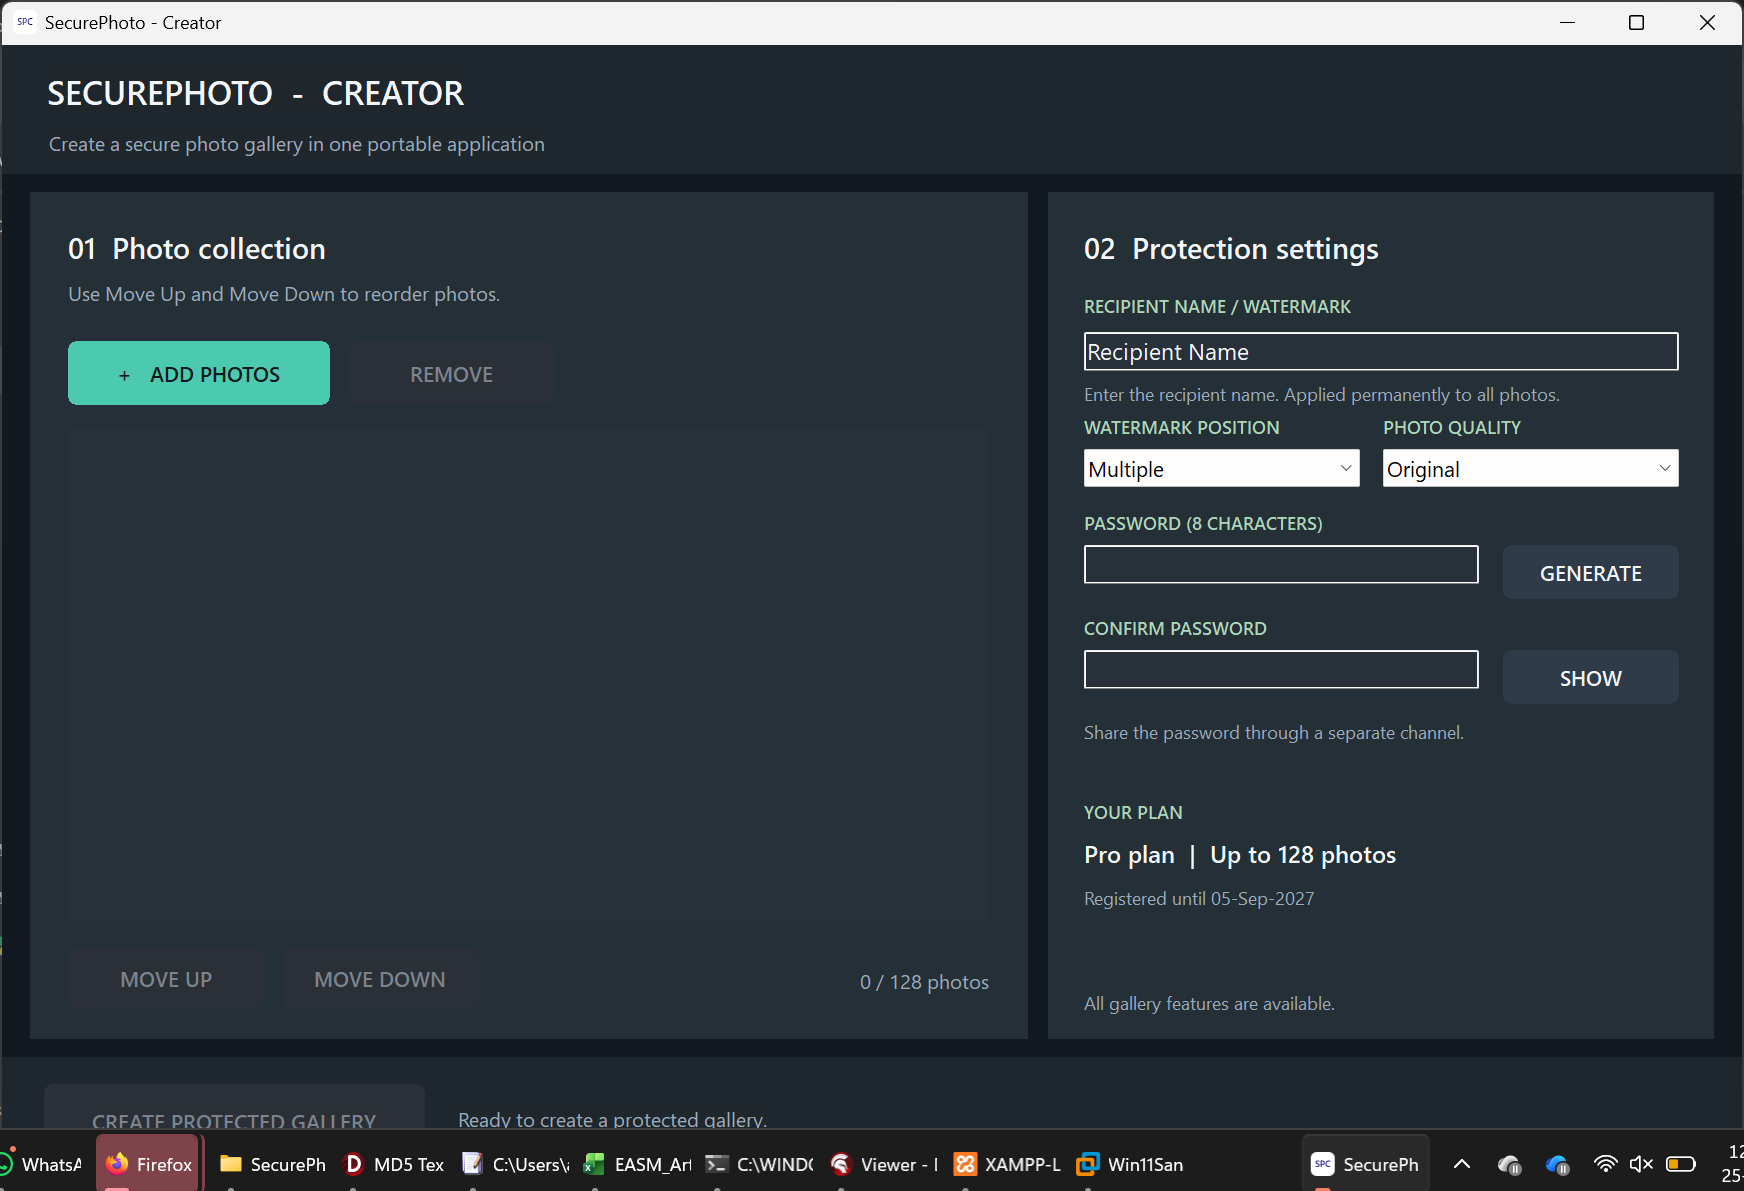Click 'Pro plan | Up to 128 photos' text
Viewport: 1744px width, 1191px height.
(1240, 855)
